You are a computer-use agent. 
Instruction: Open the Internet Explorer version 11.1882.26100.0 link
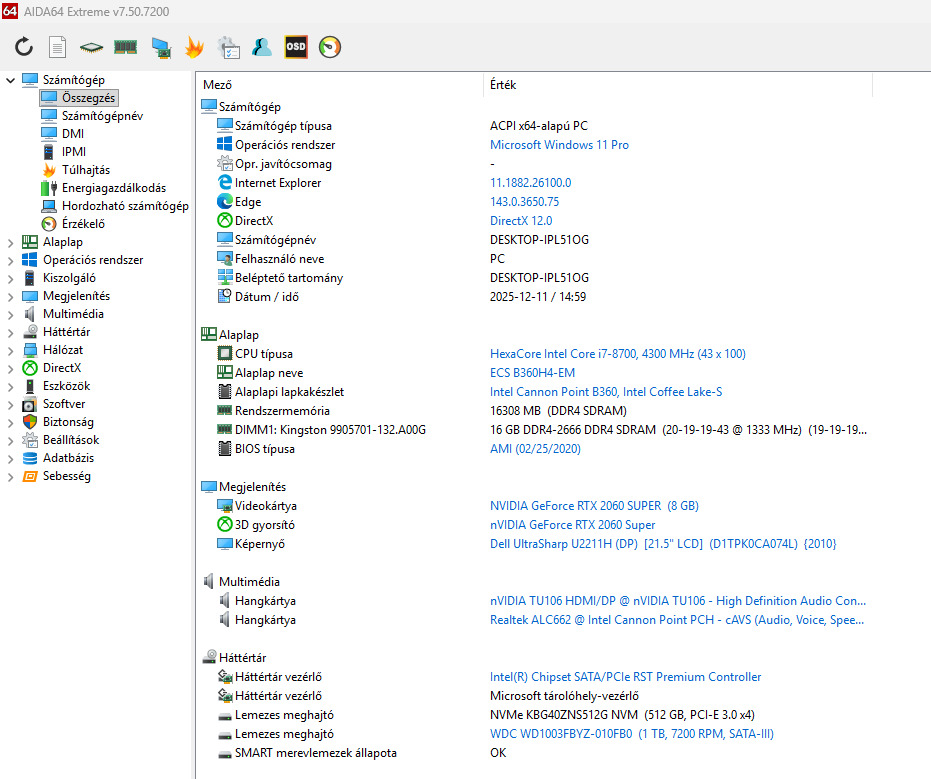click(530, 183)
